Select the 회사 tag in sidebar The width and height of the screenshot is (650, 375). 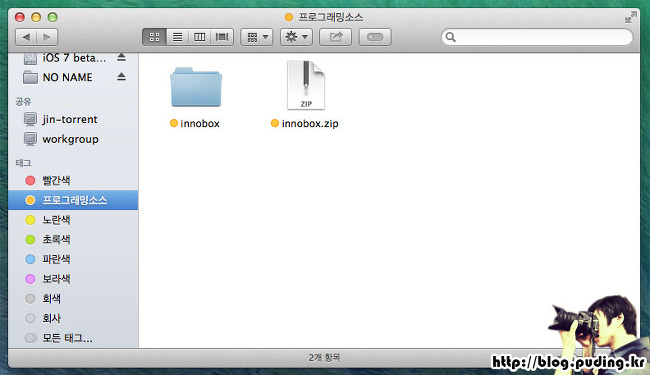(x=73, y=318)
